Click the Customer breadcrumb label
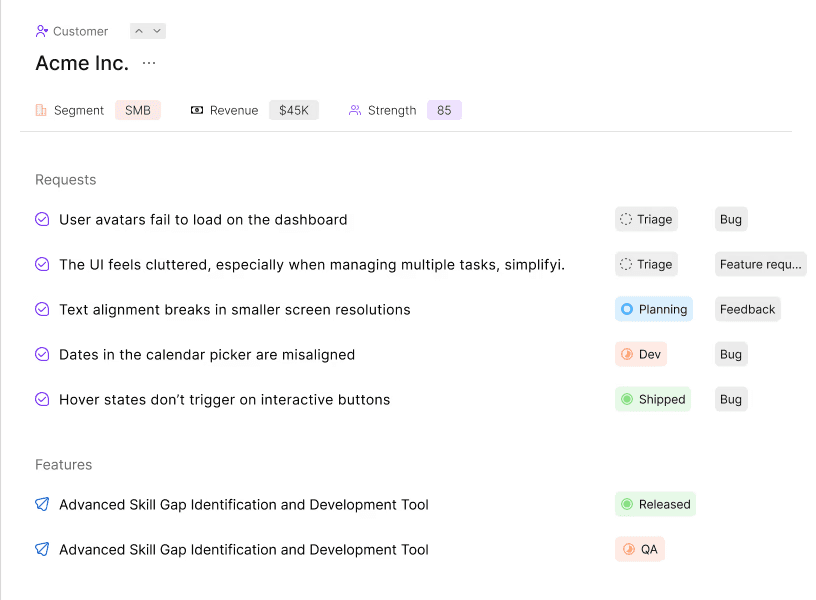 [81, 31]
